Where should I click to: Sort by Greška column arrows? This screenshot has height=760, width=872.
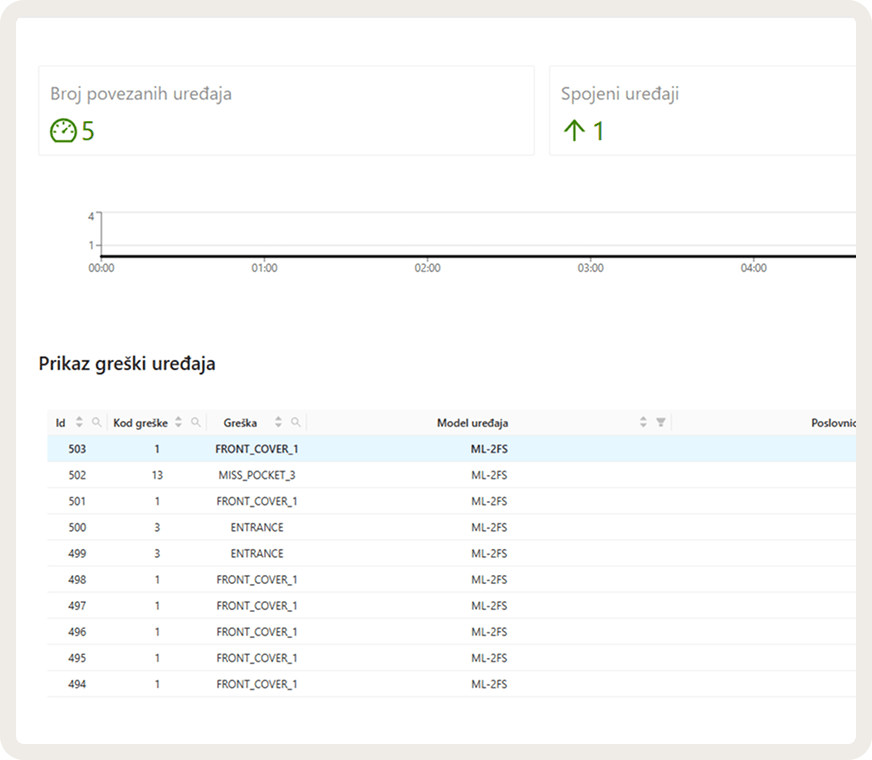pyautogui.click(x=278, y=422)
